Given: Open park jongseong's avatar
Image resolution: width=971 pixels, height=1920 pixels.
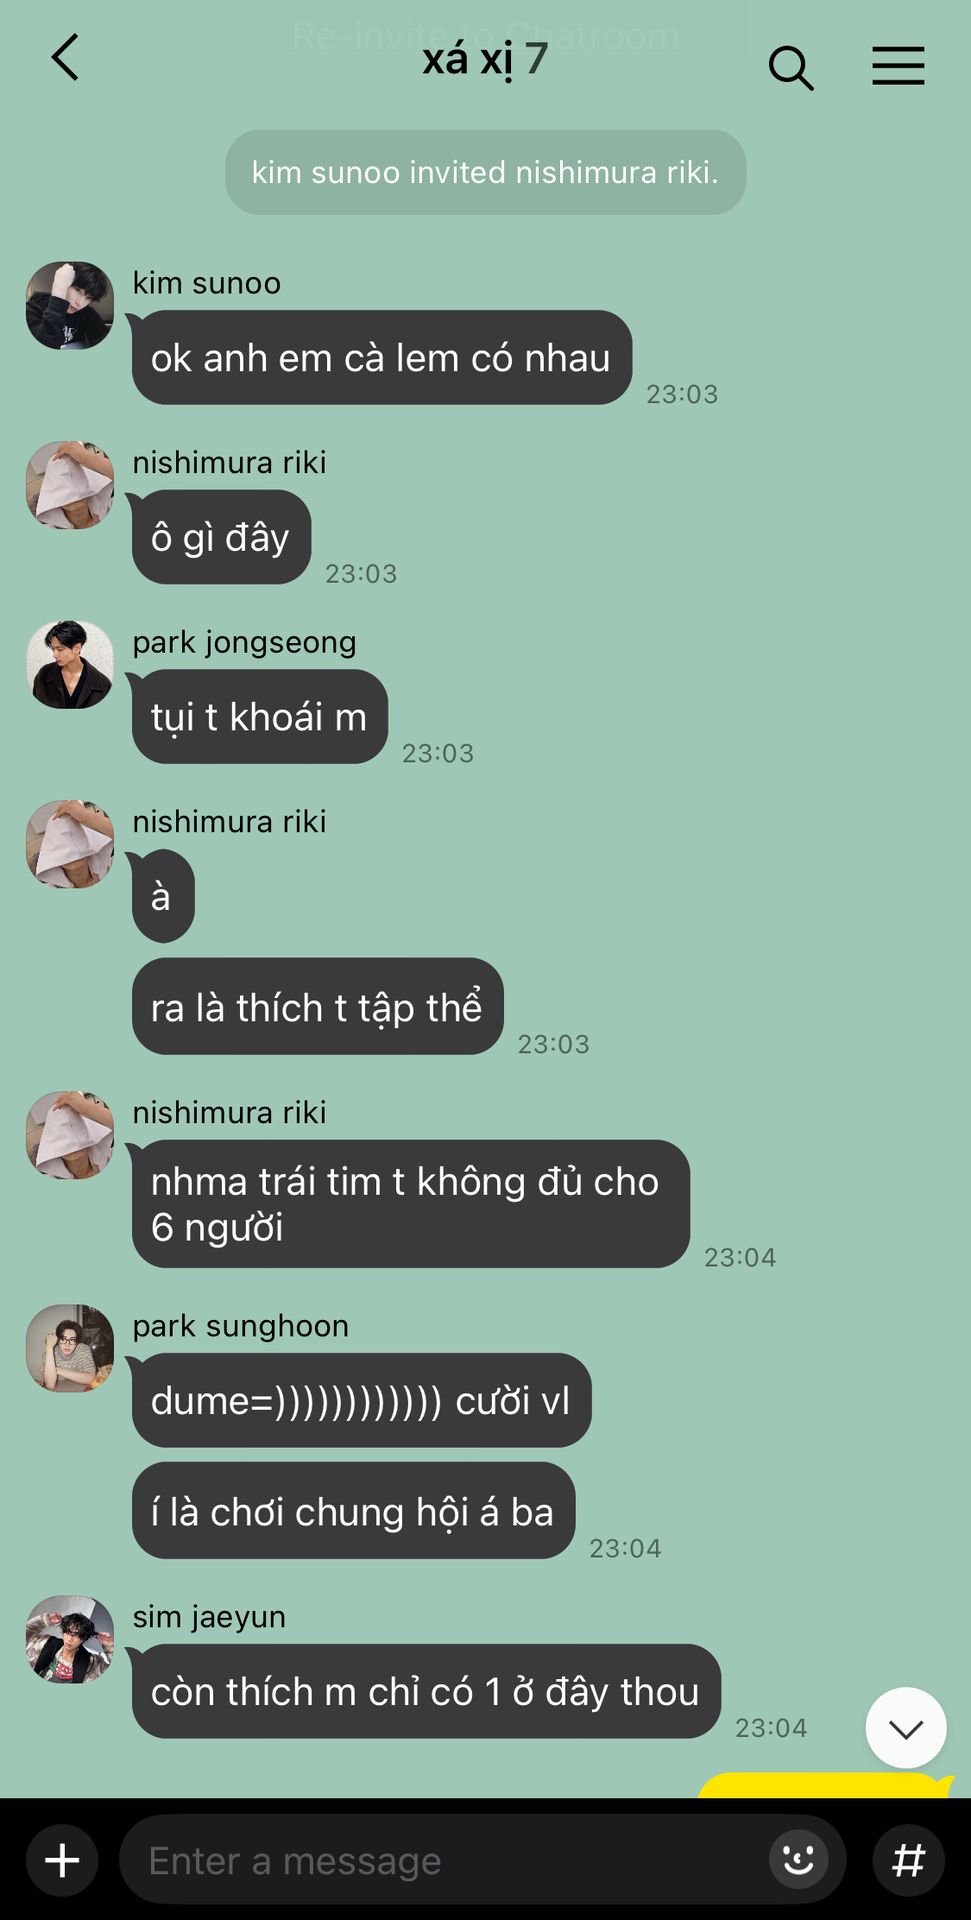Looking at the screenshot, I should coord(70,665).
